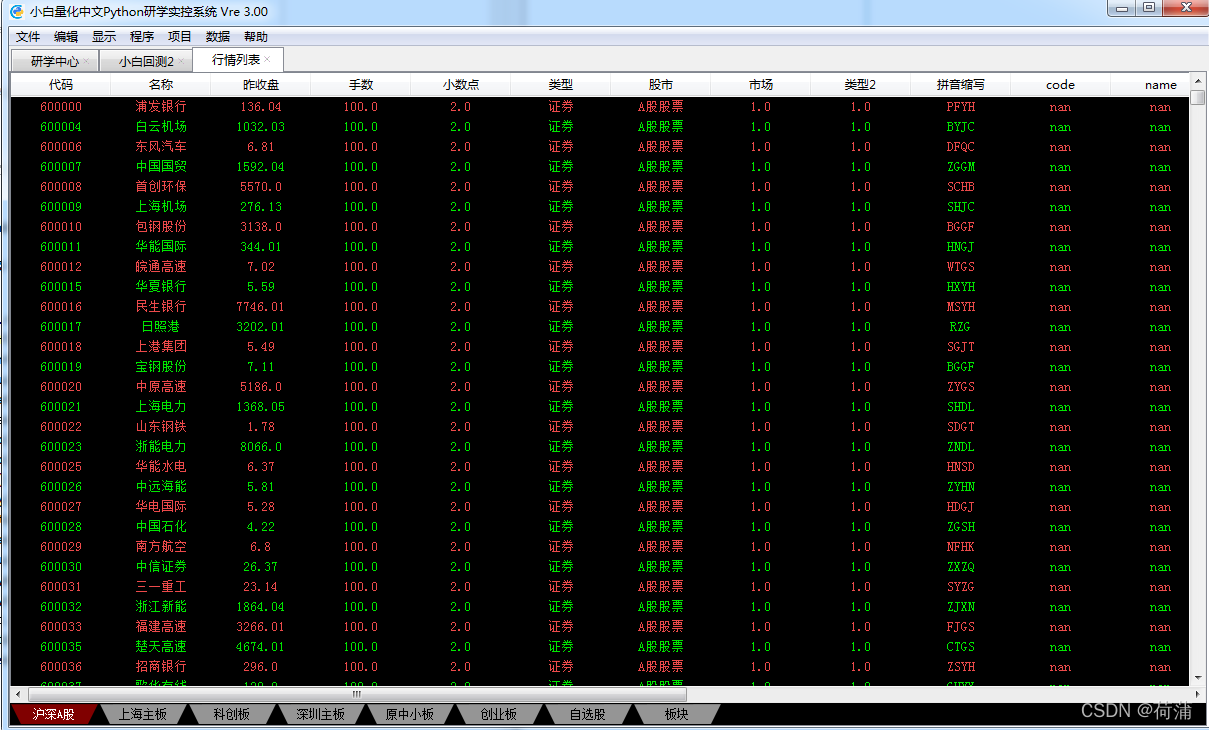Viewport: 1209px width, 730px height.
Task: Open the 帮助 menu
Action: point(256,37)
